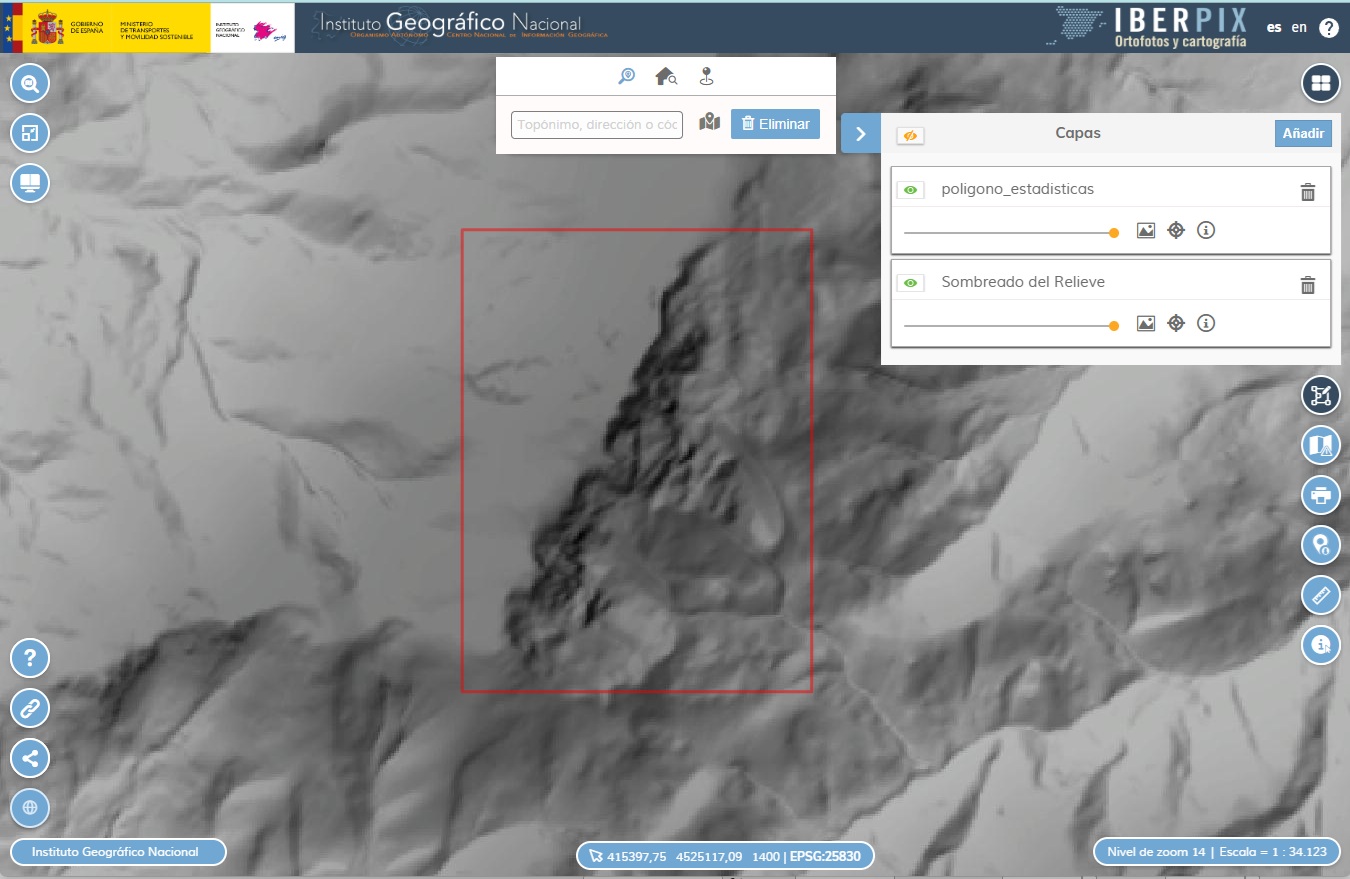The height and width of the screenshot is (879, 1350).
Task: Adjust opacity slider of poligono_estadisticas
Action: [1010, 233]
